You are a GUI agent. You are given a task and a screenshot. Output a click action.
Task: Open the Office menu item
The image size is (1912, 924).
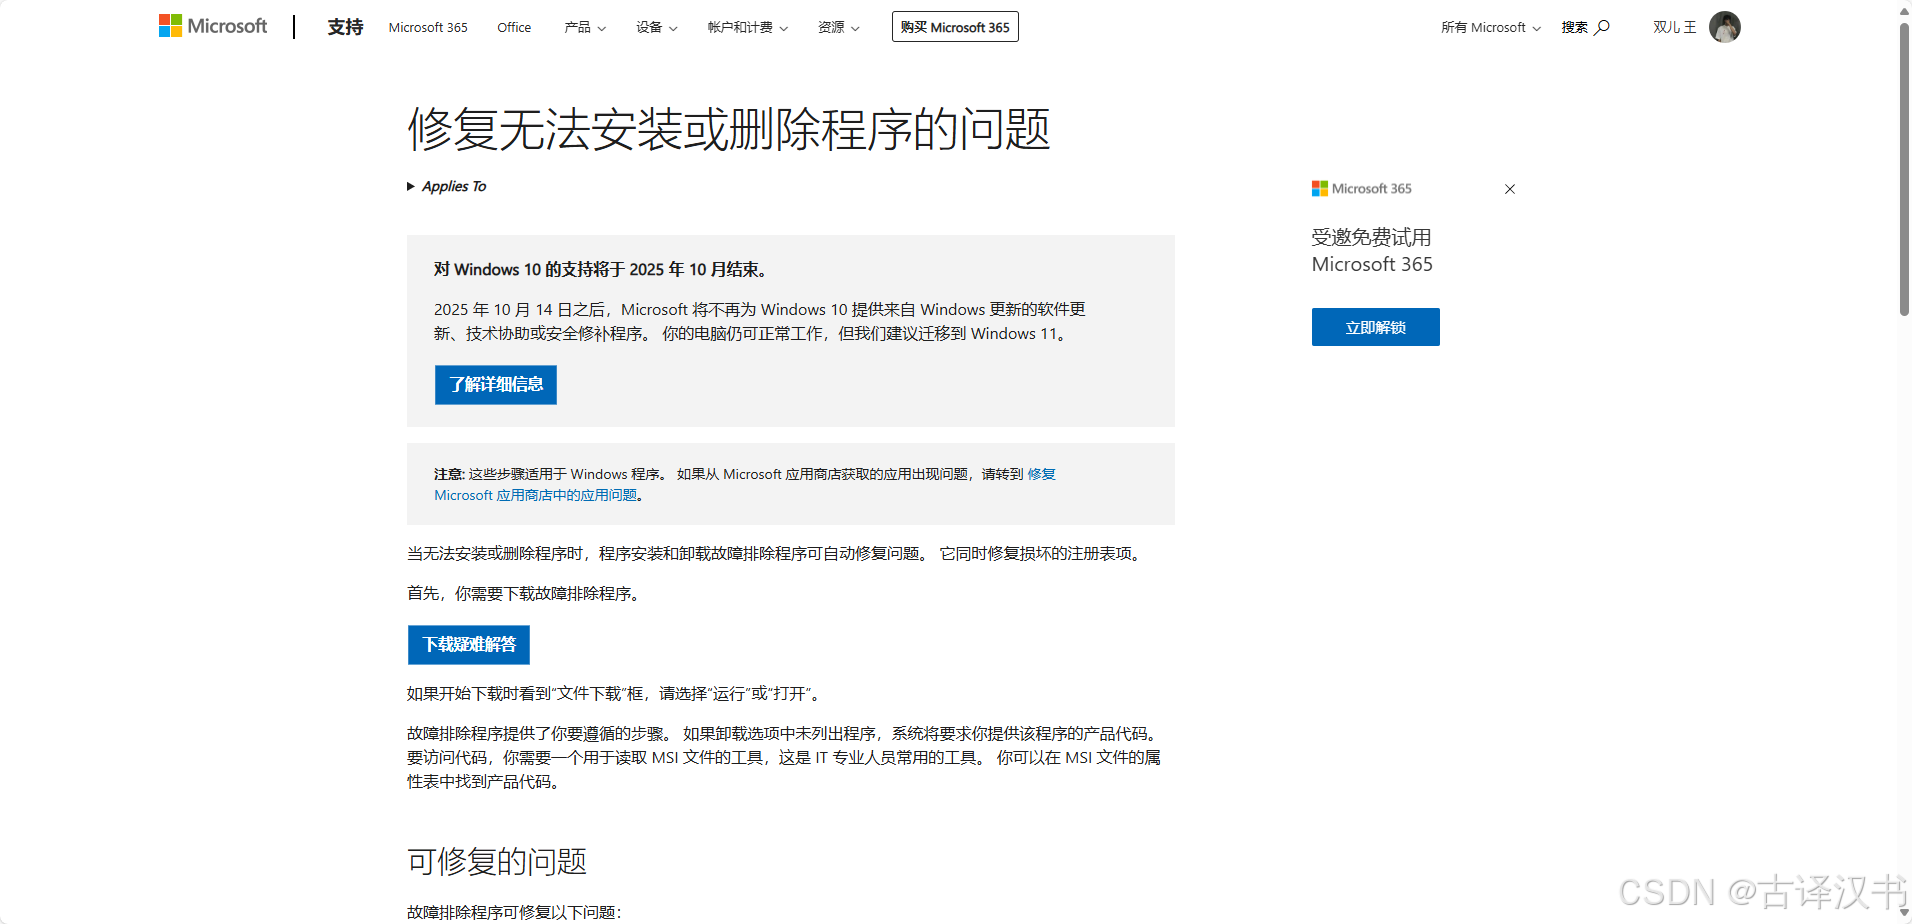coord(513,27)
